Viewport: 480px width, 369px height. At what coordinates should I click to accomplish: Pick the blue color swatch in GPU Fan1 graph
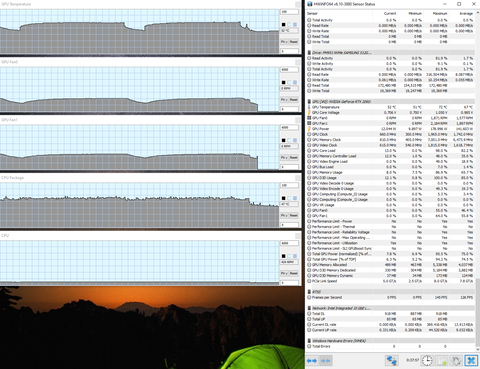click(x=295, y=140)
